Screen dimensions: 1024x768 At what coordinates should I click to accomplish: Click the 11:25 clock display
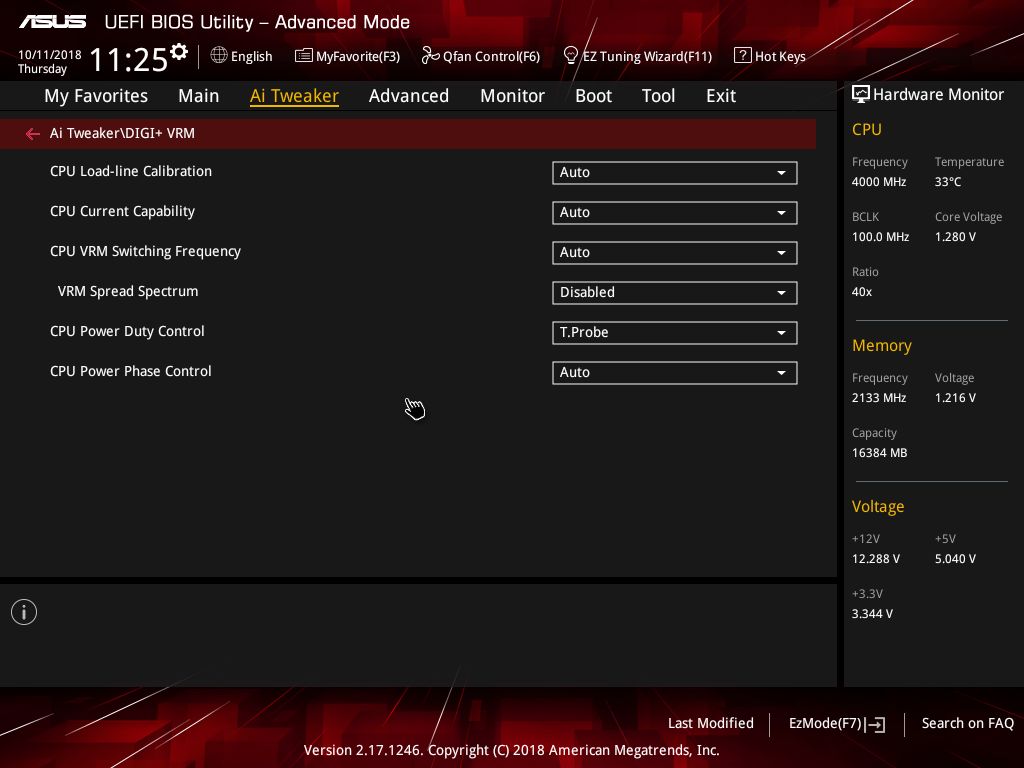(x=128, y=59)
